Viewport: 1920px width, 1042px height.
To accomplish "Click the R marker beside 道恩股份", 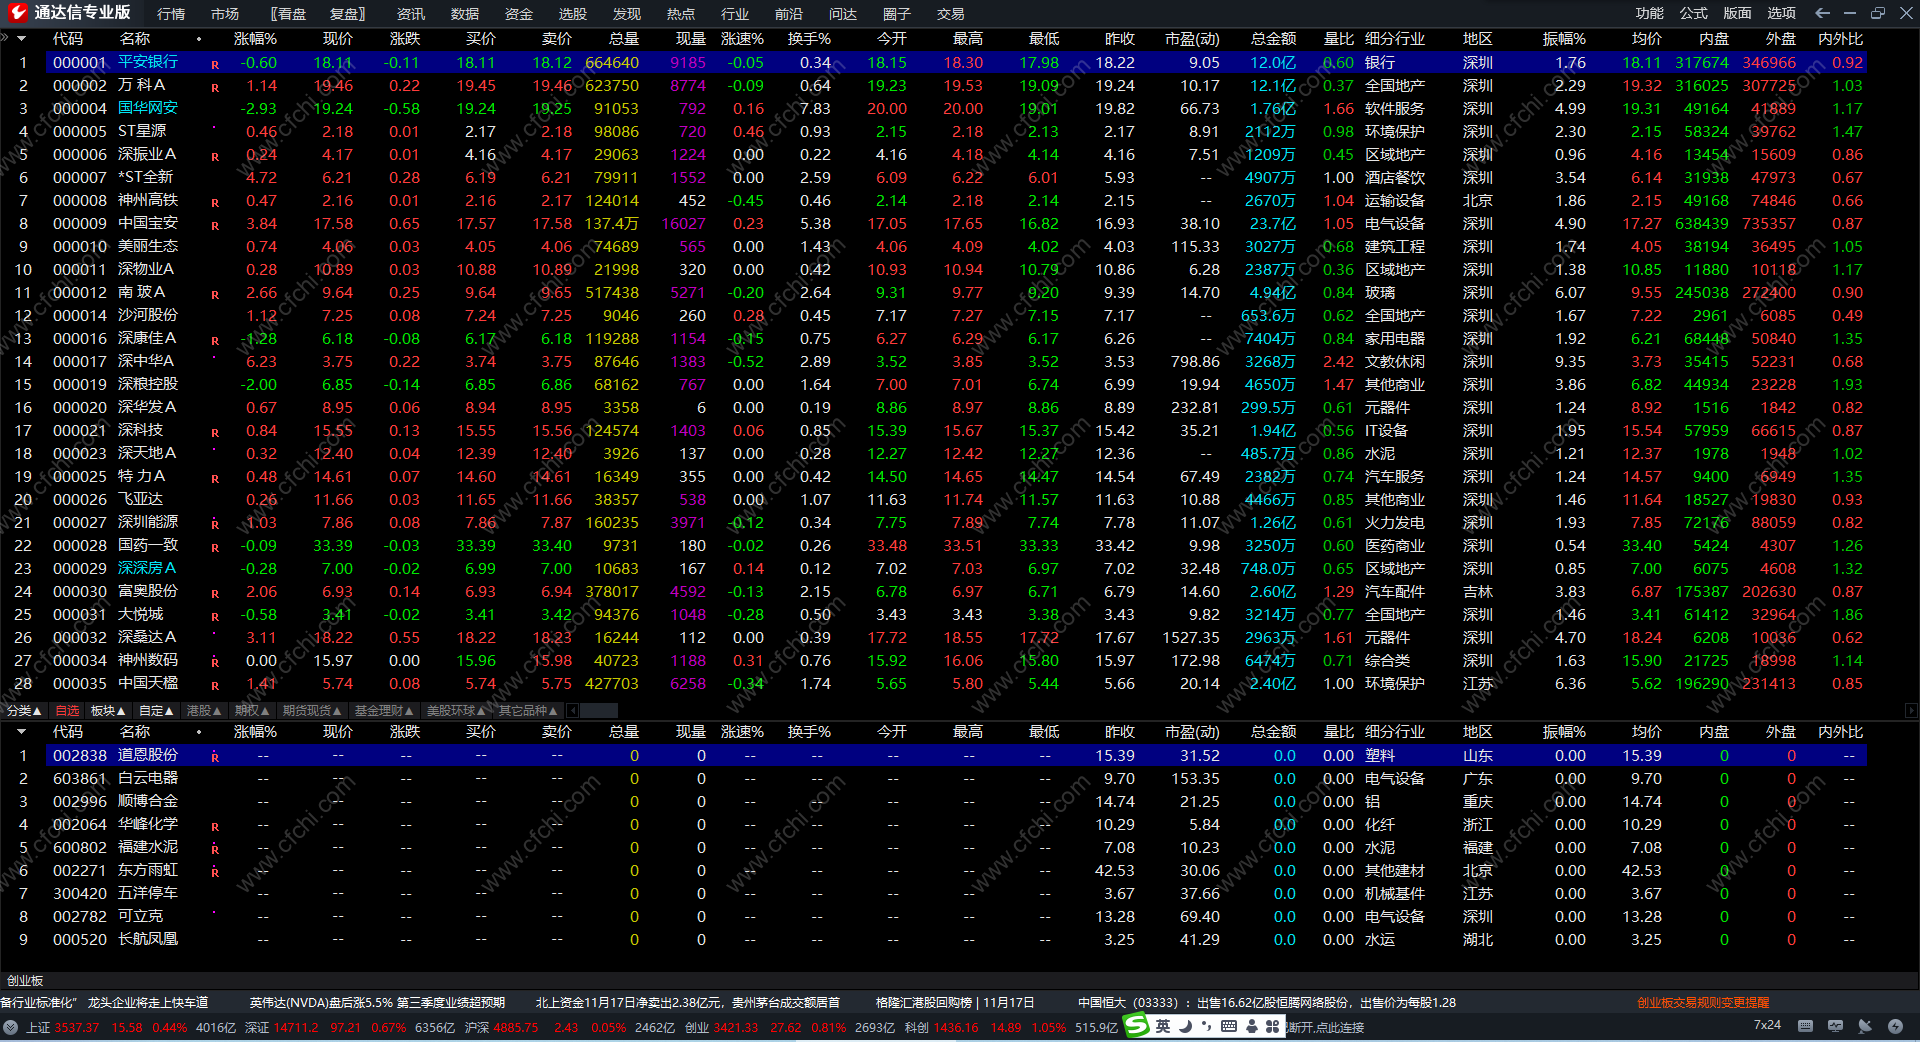I will coord(215,757).
